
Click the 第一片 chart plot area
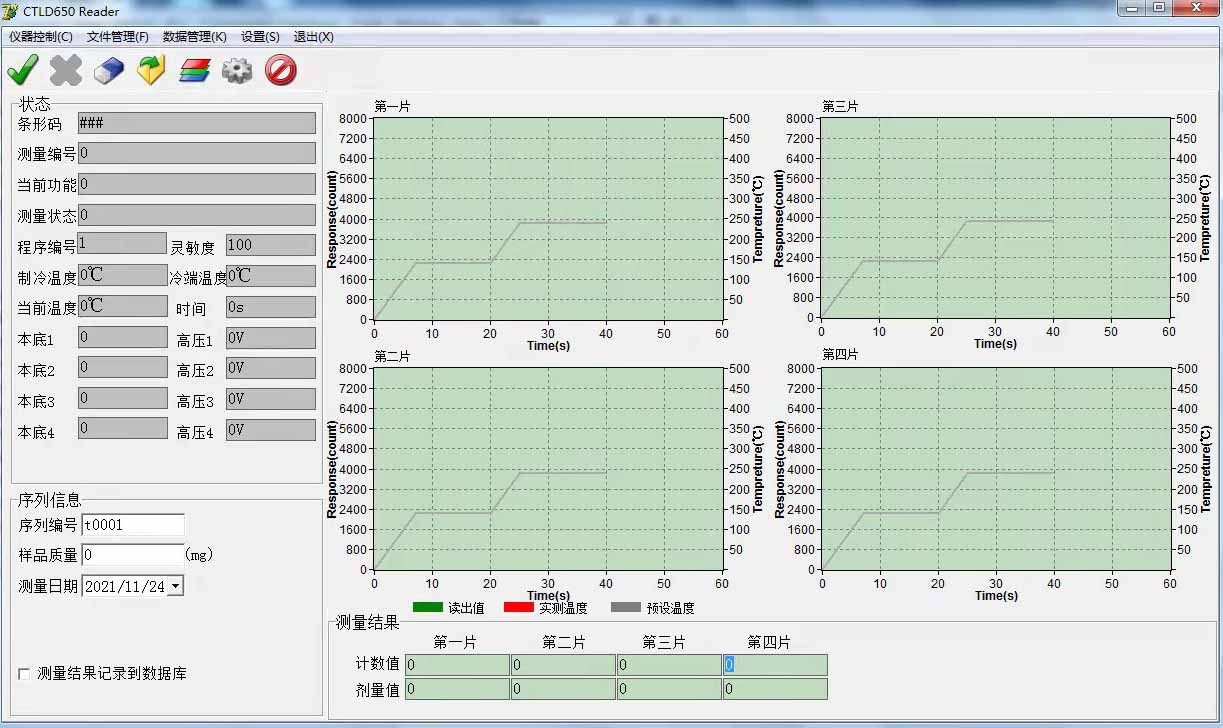tap(548, 219)
